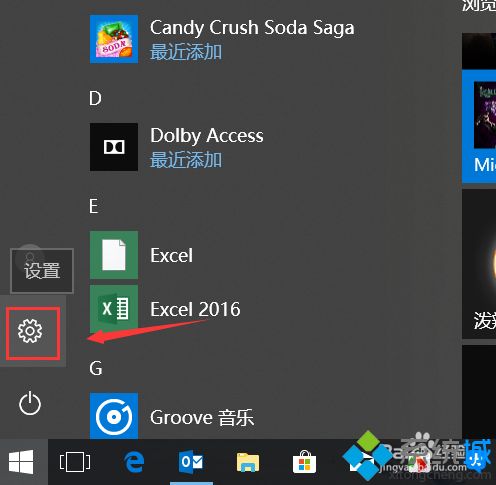The height and width of the screenshot is (485, 496).
Task: Open Microsoft Store from taskbar
Action: point(304,462)
